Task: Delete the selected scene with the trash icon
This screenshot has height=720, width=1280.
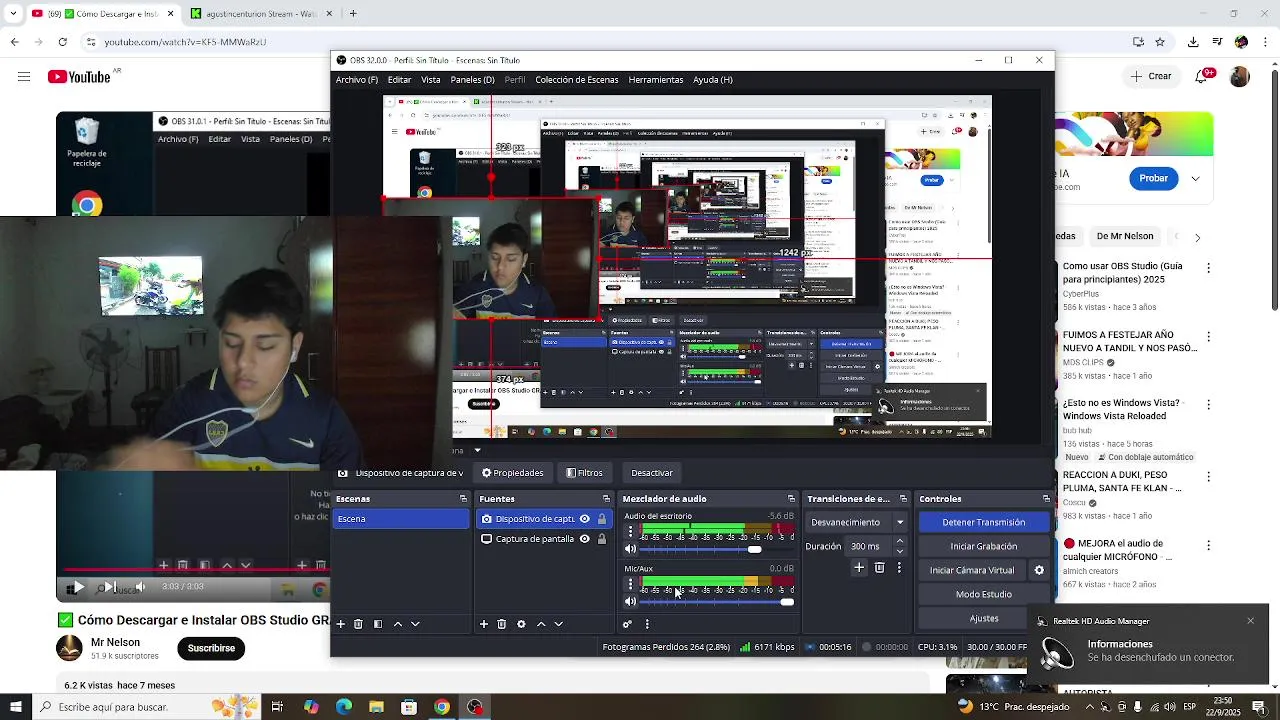Action: tap(358, 624)
